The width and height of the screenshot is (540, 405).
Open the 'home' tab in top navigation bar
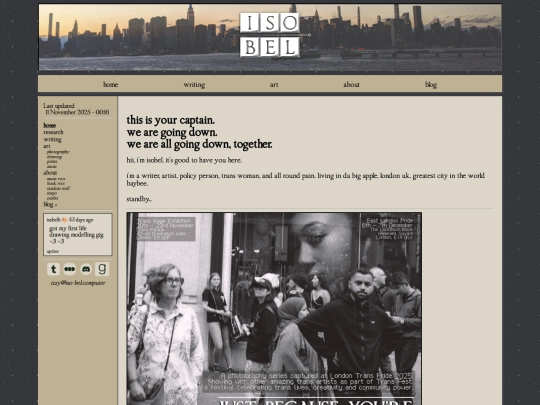click(x=111, y=85)
